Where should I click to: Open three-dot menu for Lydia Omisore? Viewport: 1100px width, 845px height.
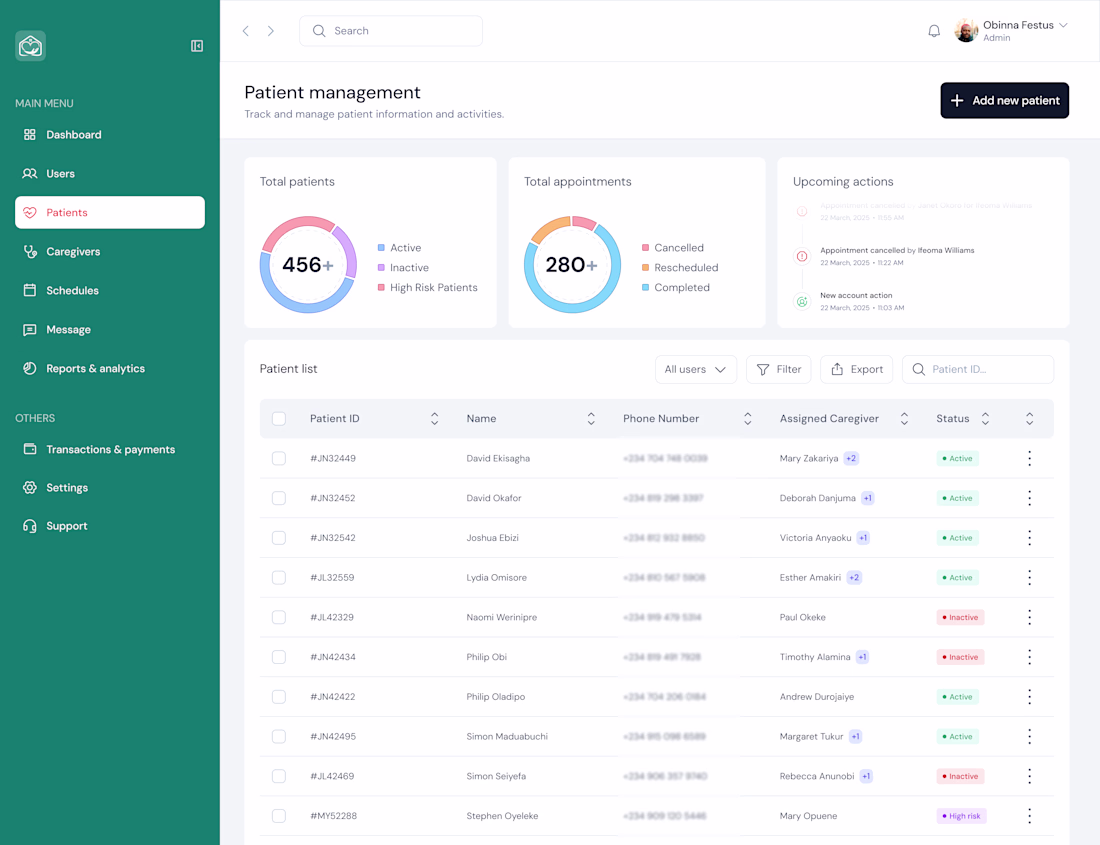[x=1030, y=578]
